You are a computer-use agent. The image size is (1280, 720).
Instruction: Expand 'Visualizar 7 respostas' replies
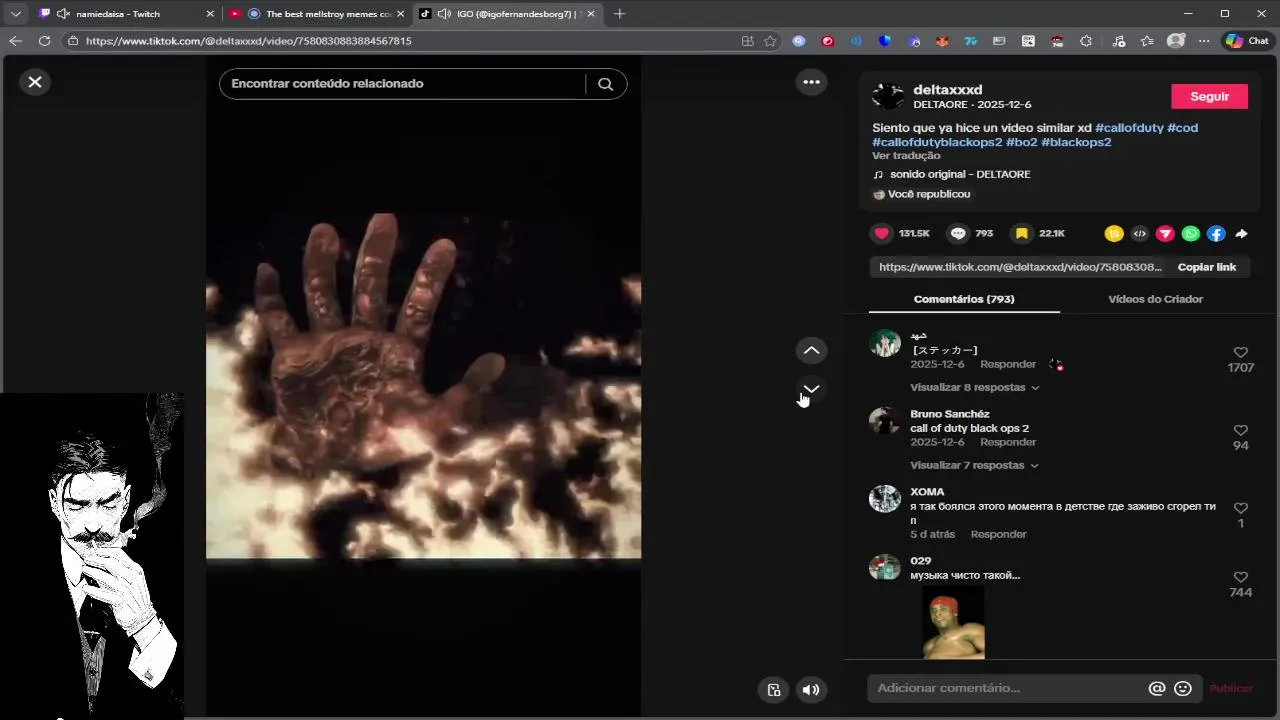[974, 465]
